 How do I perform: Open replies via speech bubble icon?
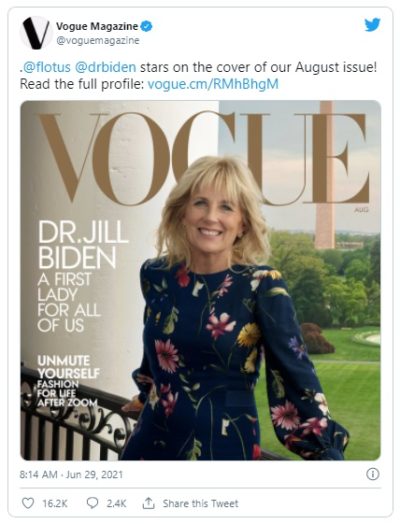pos(92,503)
